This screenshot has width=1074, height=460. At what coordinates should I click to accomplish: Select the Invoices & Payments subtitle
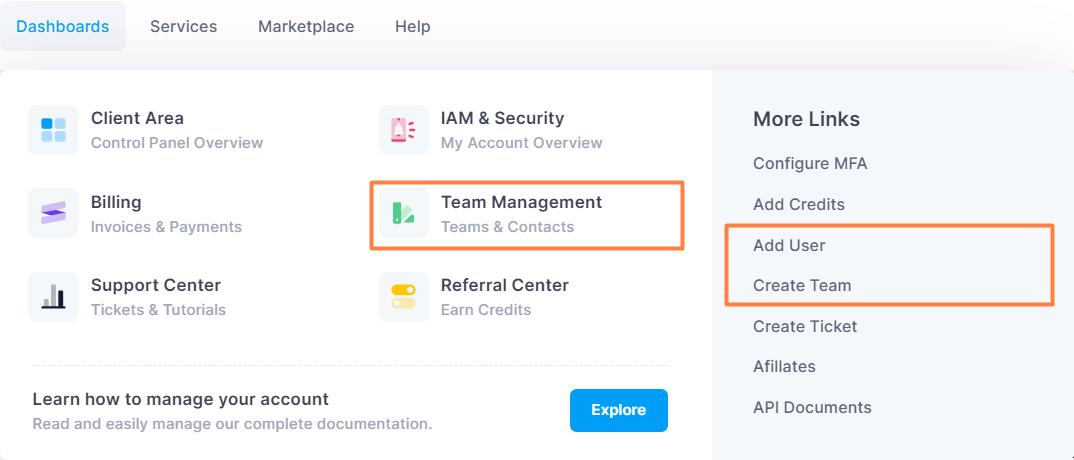166,227
